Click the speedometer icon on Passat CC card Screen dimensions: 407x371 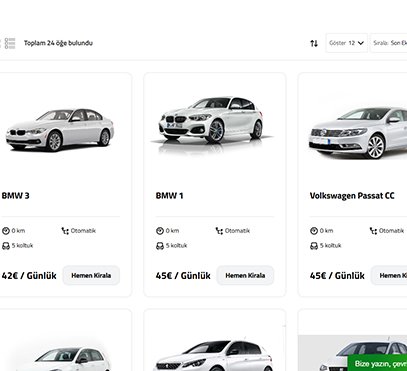(x=314, y=231)
